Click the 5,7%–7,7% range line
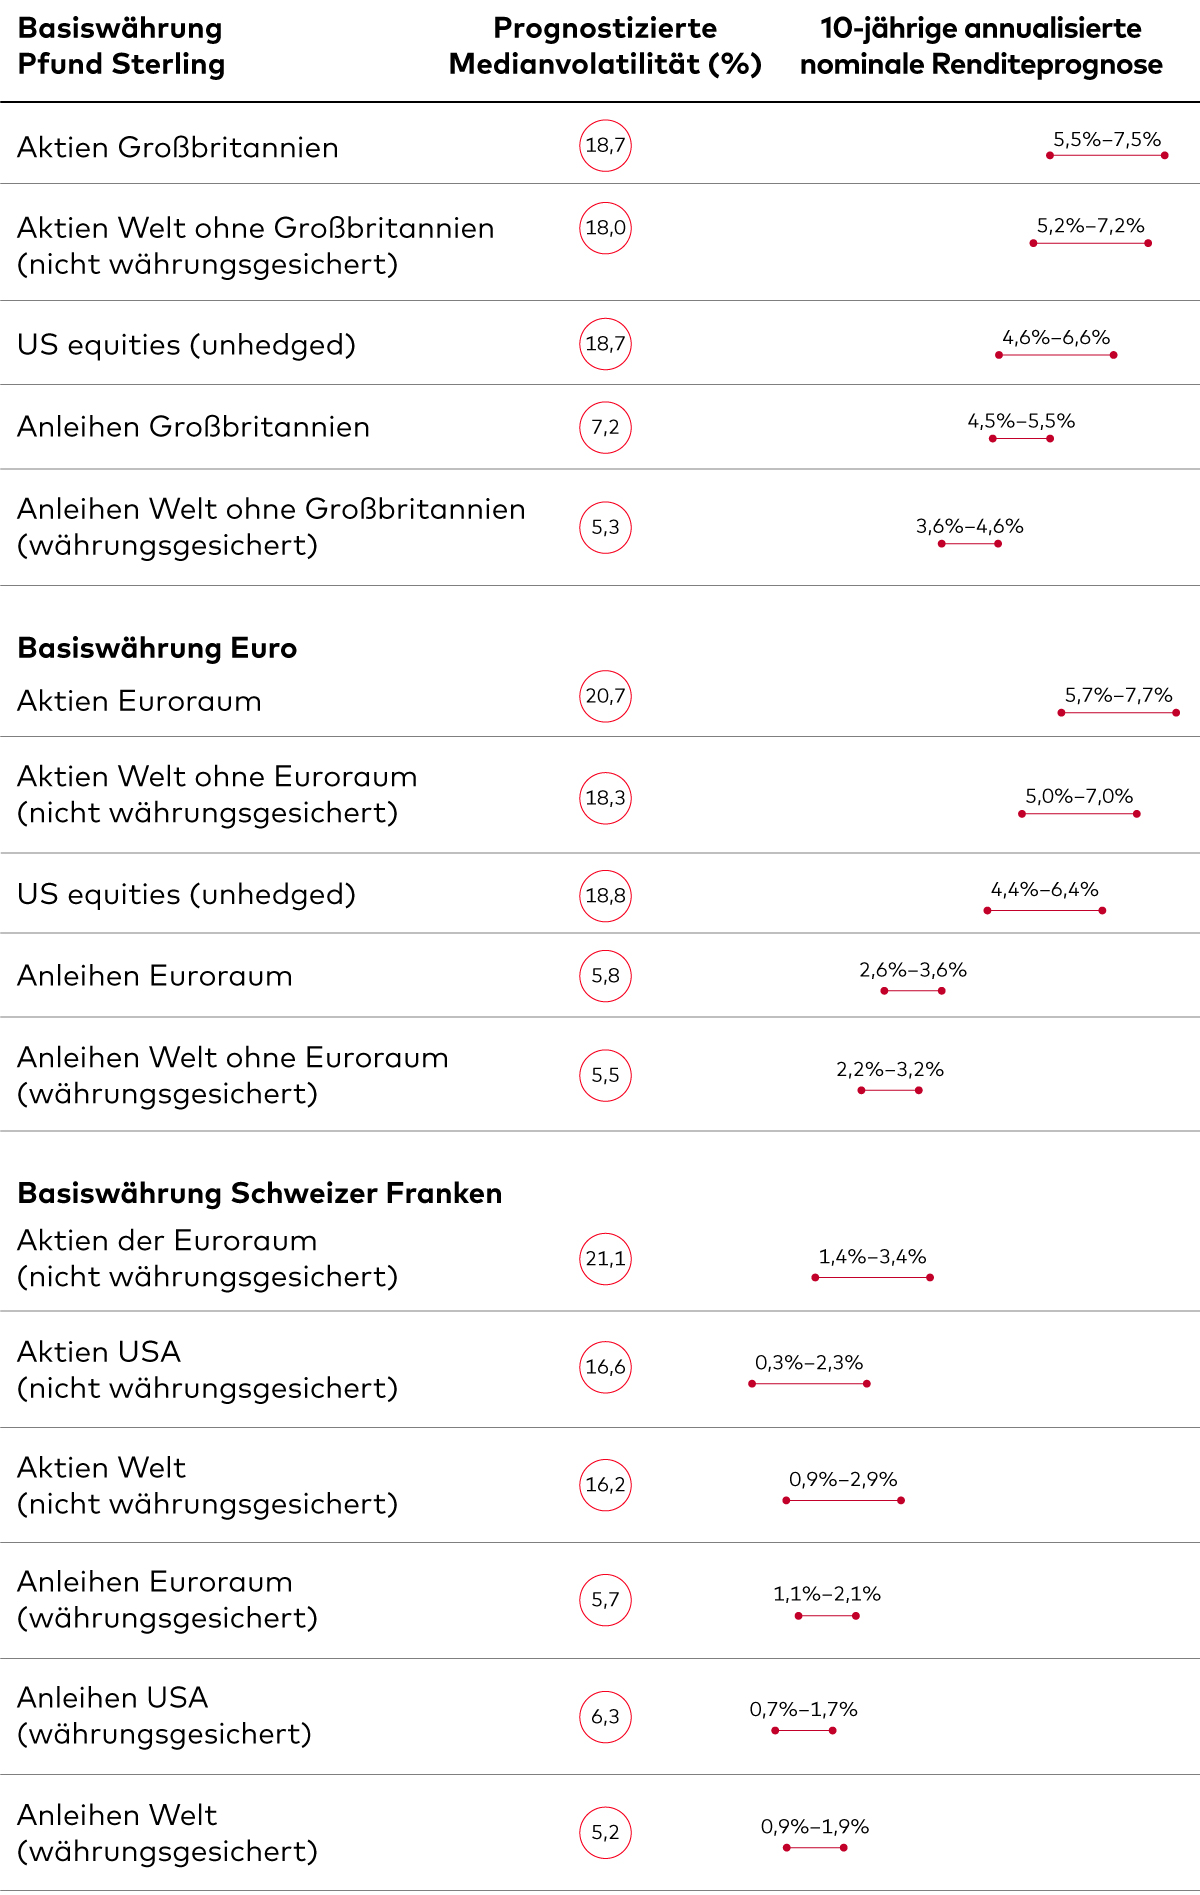This screenshot has height=1895, width=1200. pyautogui.click(x=1118, y=713)
